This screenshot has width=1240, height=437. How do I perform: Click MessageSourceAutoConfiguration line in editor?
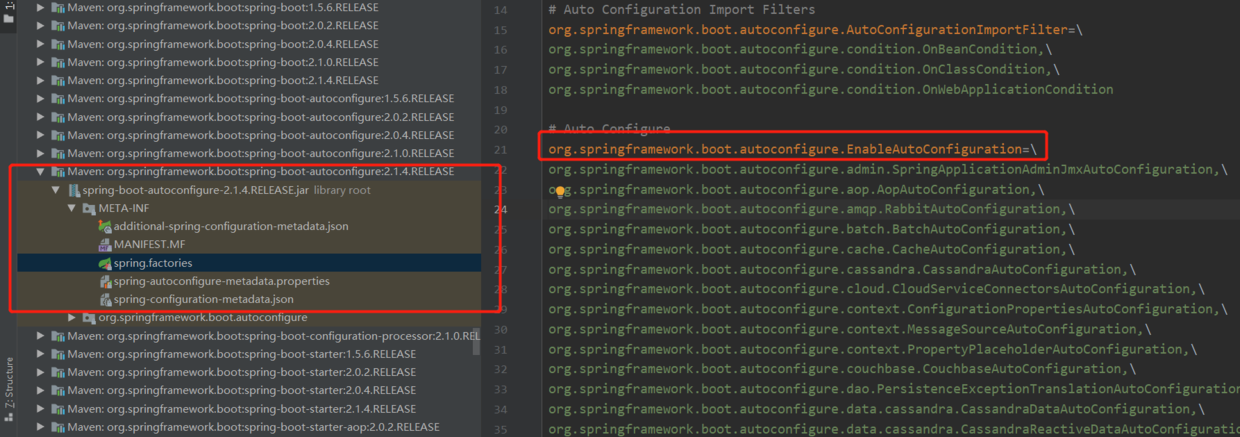[x=848, y=329]
